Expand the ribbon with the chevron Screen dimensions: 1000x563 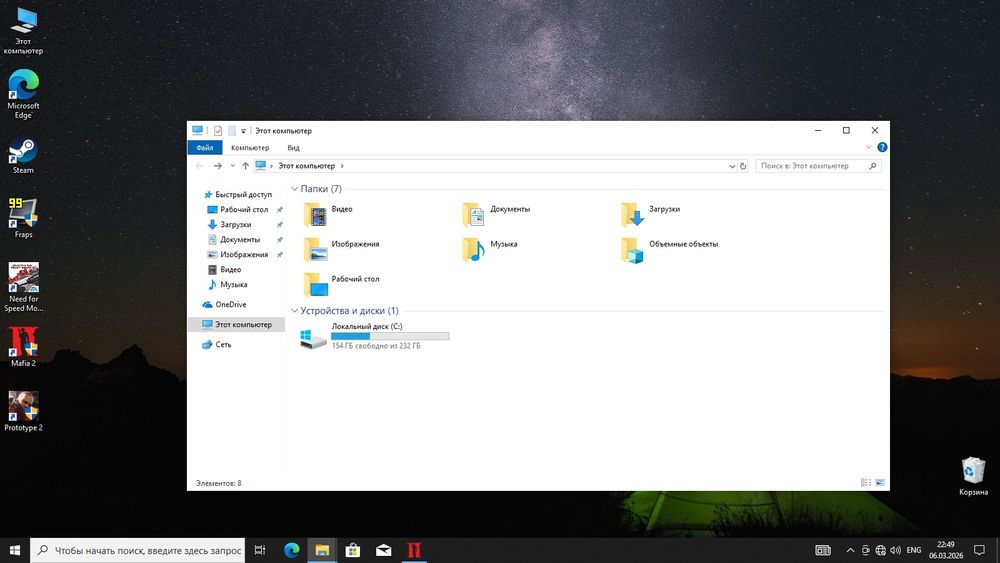tap(868, 147)
